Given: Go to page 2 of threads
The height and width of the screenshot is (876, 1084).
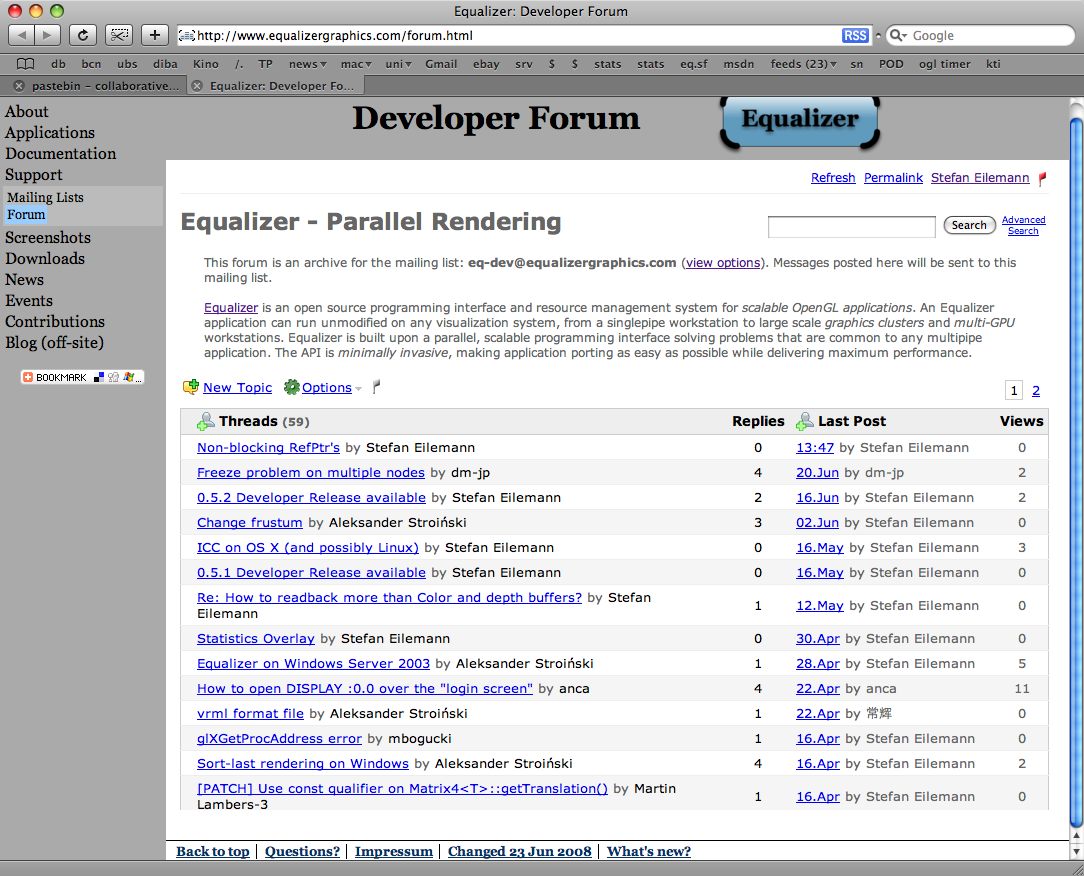Looking at the screenshot, I should click(1036, 391).
